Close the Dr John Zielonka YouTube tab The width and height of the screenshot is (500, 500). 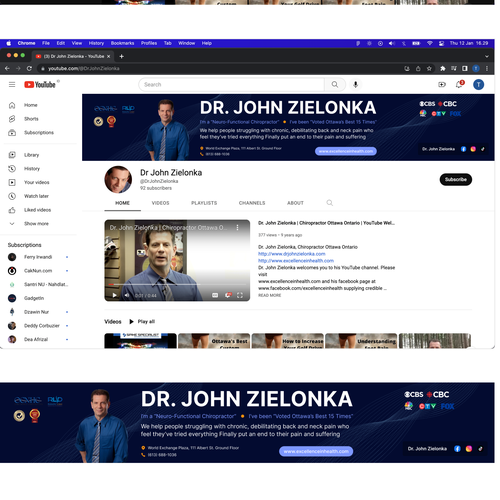coord(108,56)
